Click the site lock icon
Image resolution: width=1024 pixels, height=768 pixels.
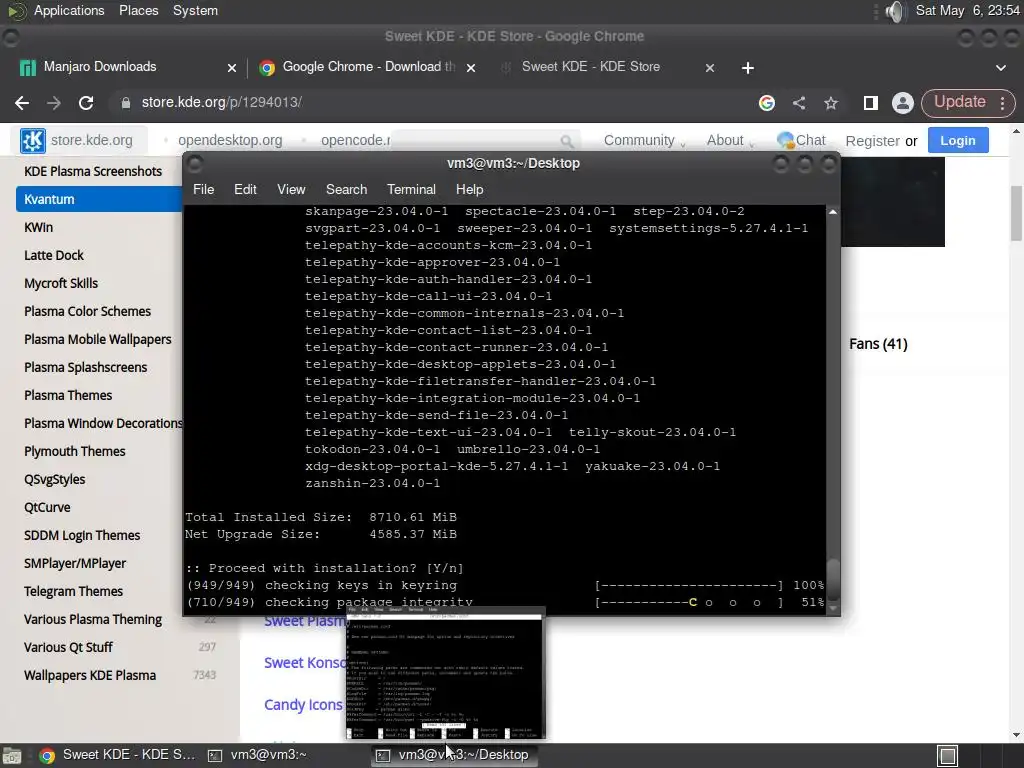pos(126,103)
